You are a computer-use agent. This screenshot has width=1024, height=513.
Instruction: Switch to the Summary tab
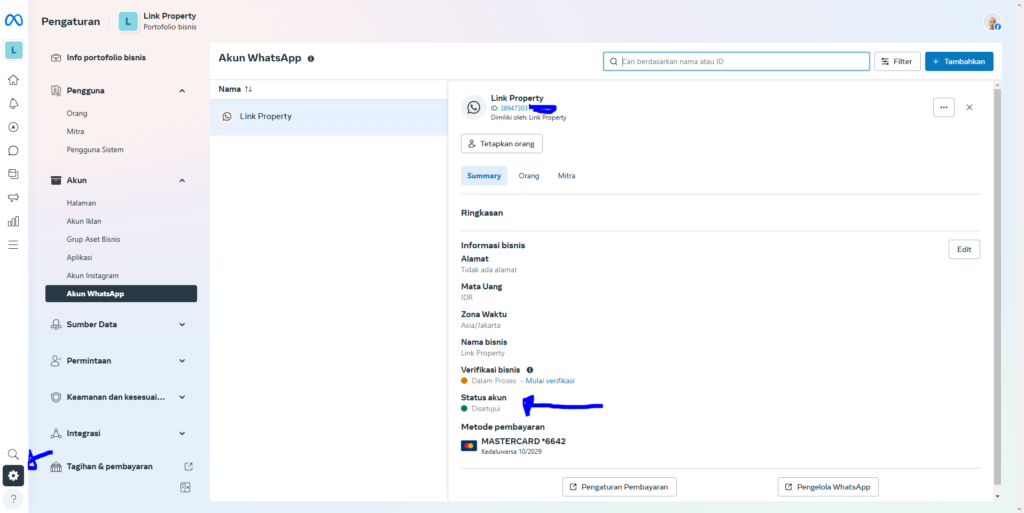[484, 176]
